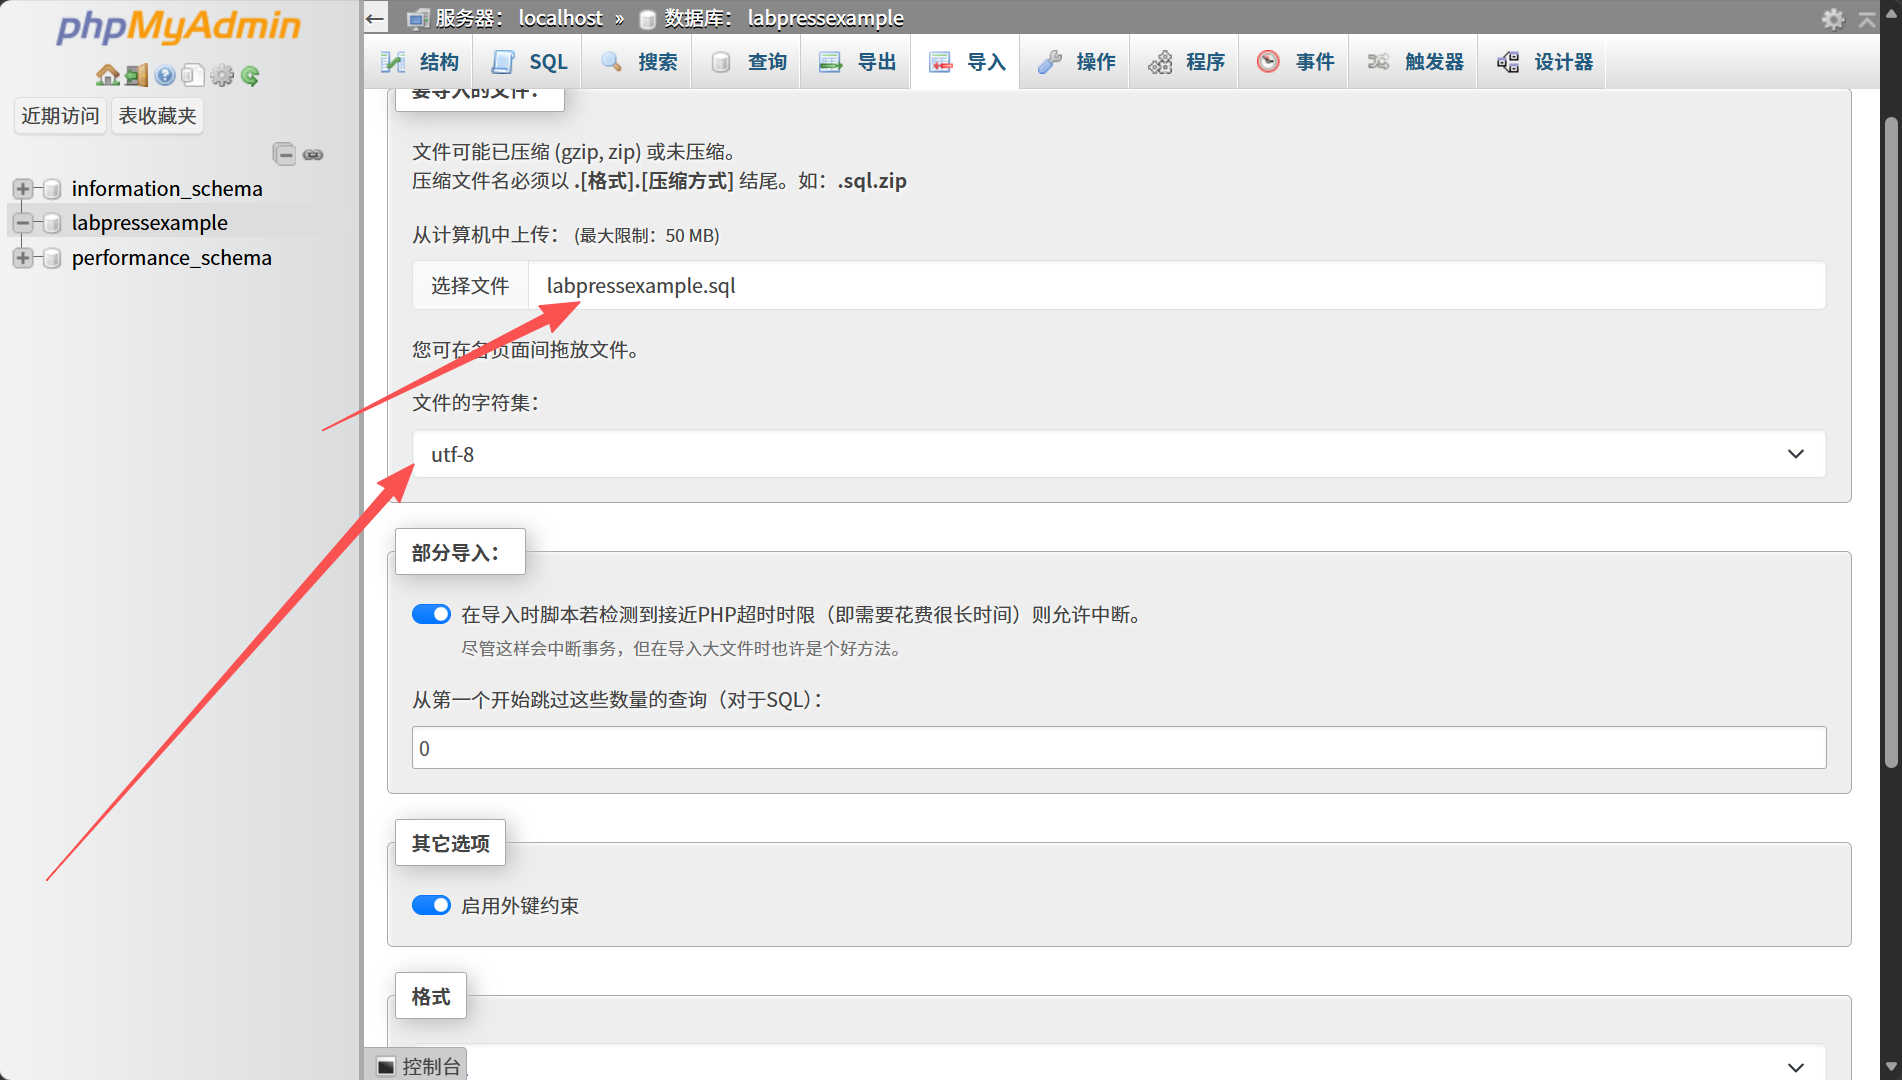The height and width of the screenshot is (1080, 1902).
Task: Click the server icon in the breadcrumb
Action: 418,18
